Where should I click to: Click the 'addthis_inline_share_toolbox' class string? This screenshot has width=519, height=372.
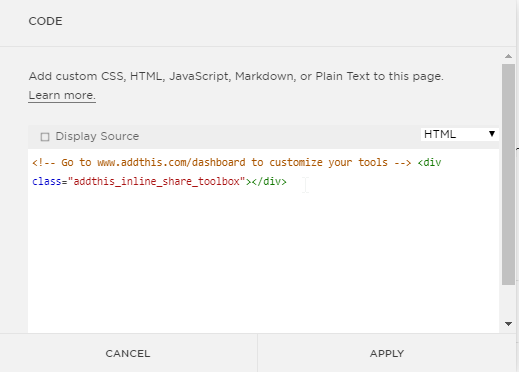[157, 181]
